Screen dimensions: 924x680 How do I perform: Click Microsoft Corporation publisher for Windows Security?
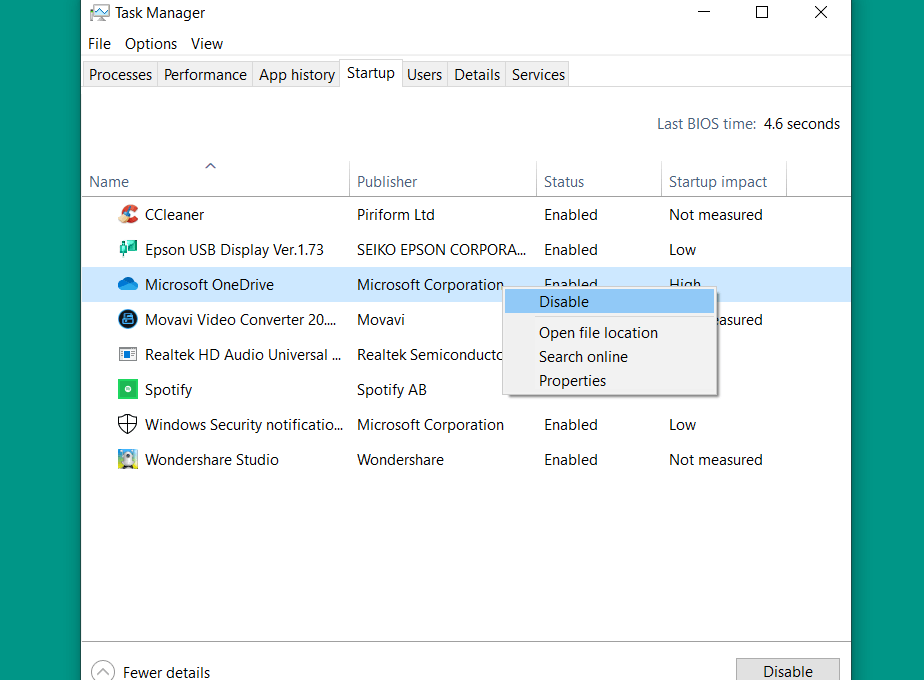point(430,425)
